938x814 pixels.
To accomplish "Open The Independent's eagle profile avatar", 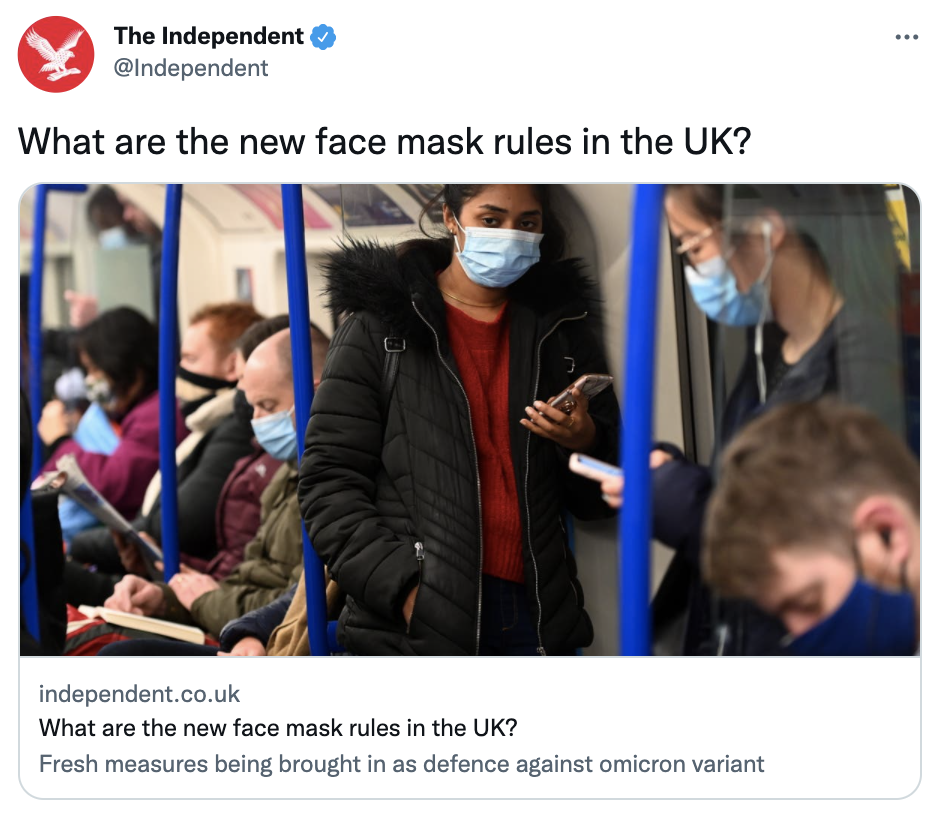I will tap(56, 54).
